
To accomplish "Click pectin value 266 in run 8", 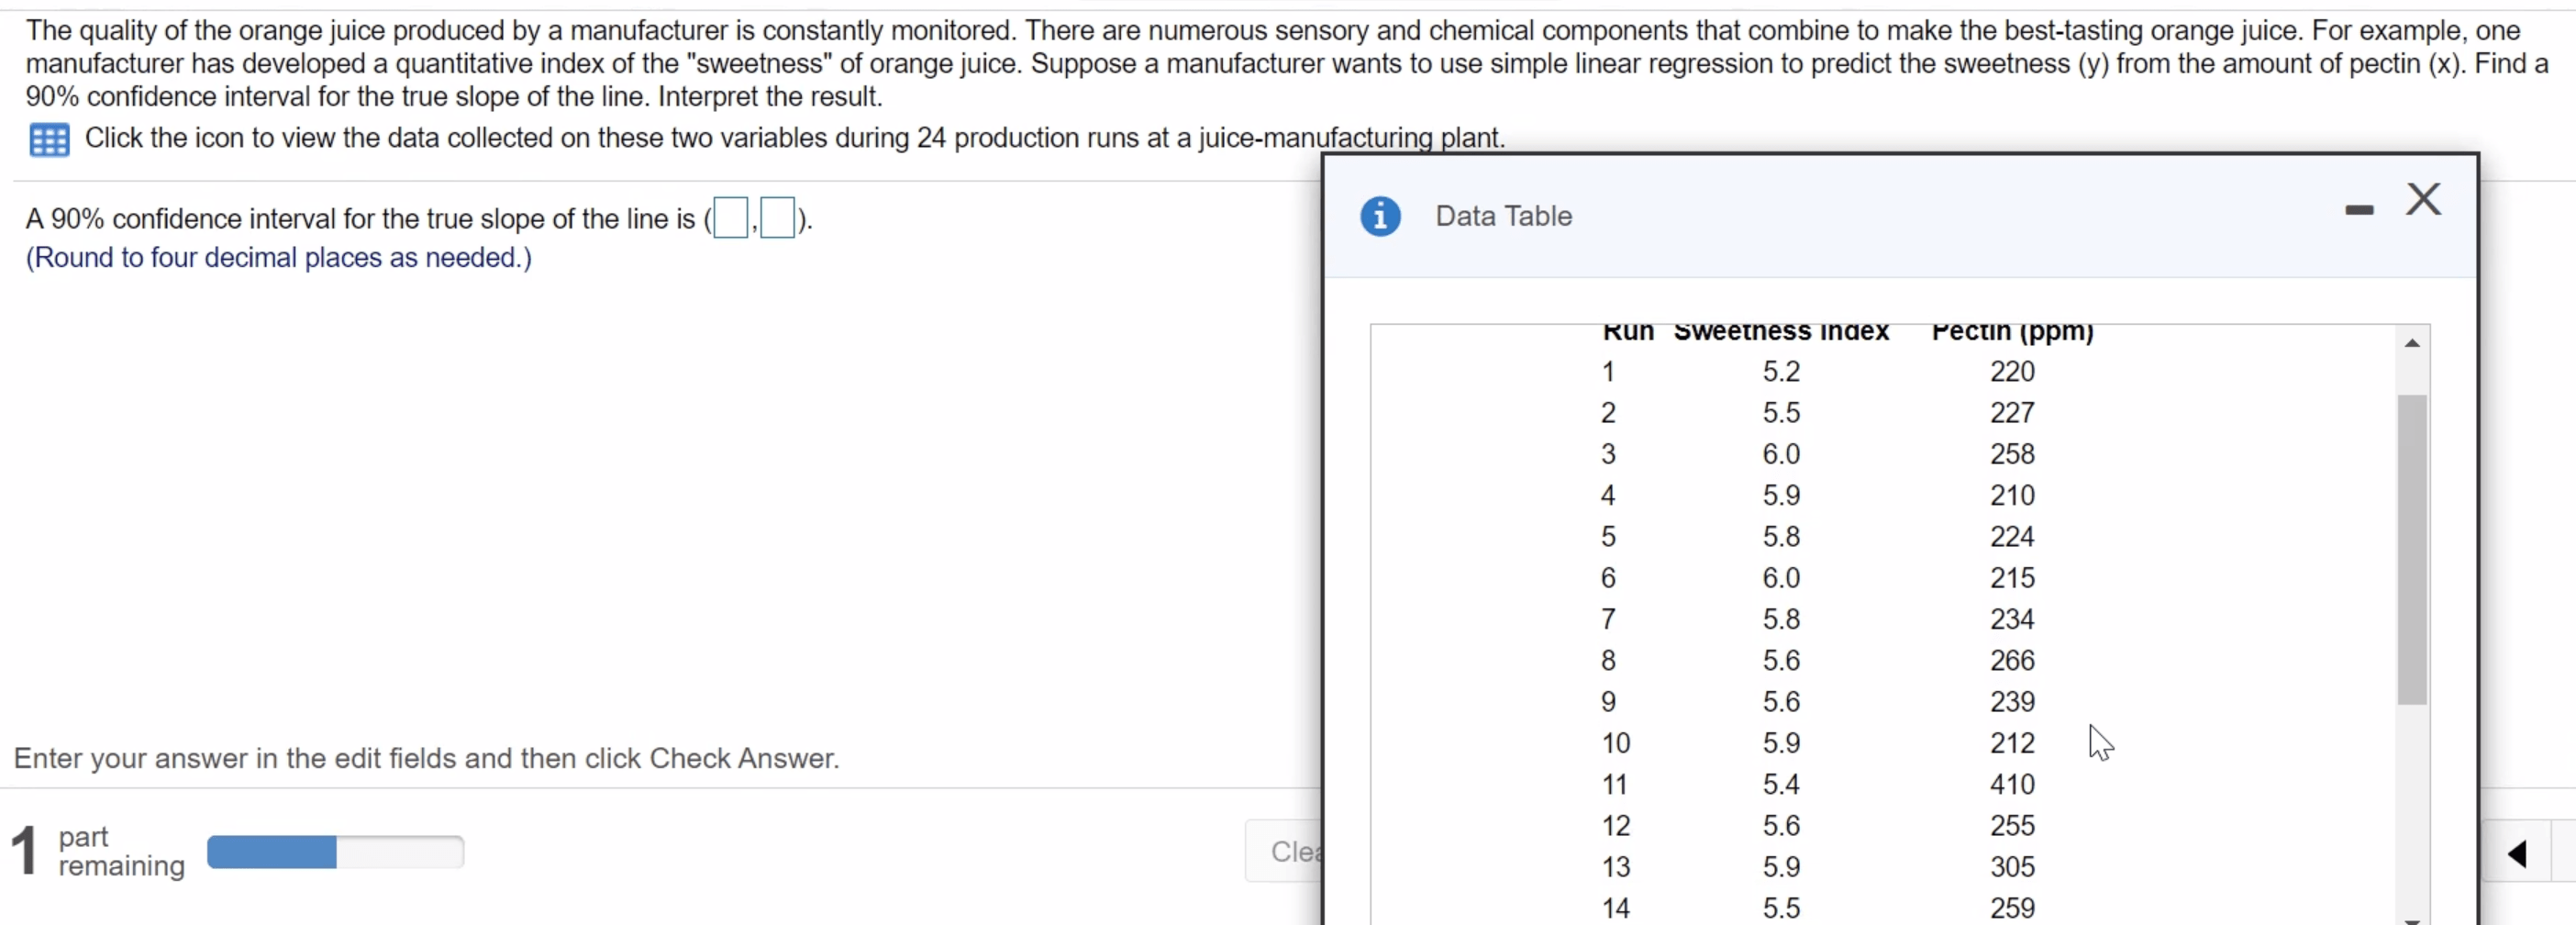I will pos(2012,660).
